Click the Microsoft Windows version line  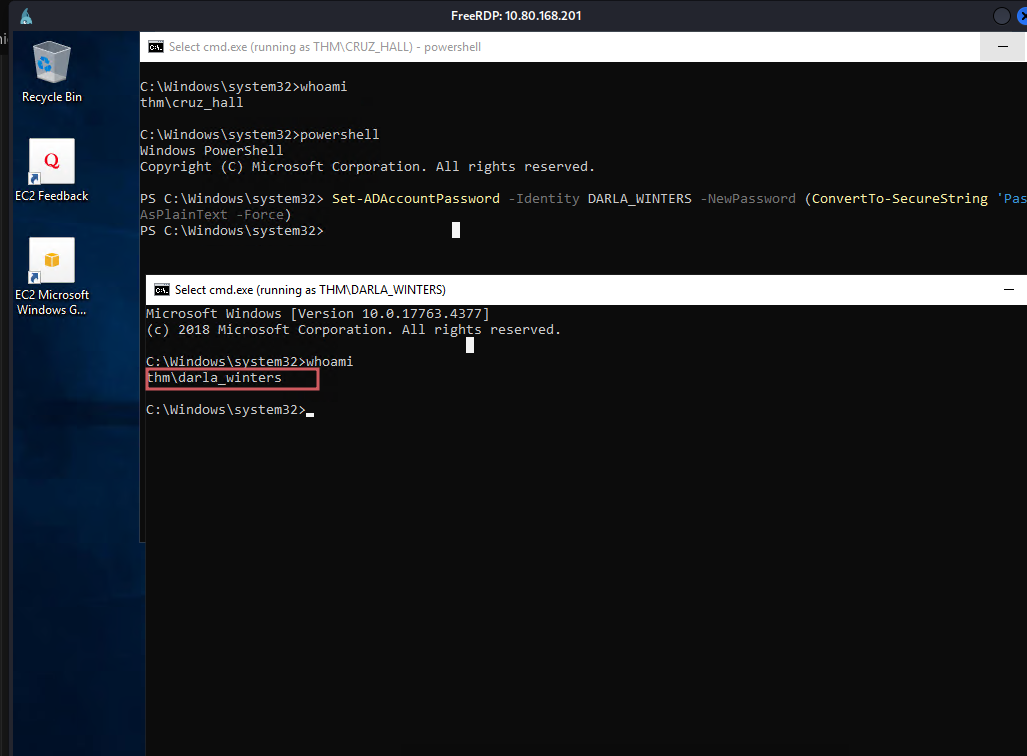point(317,314)
